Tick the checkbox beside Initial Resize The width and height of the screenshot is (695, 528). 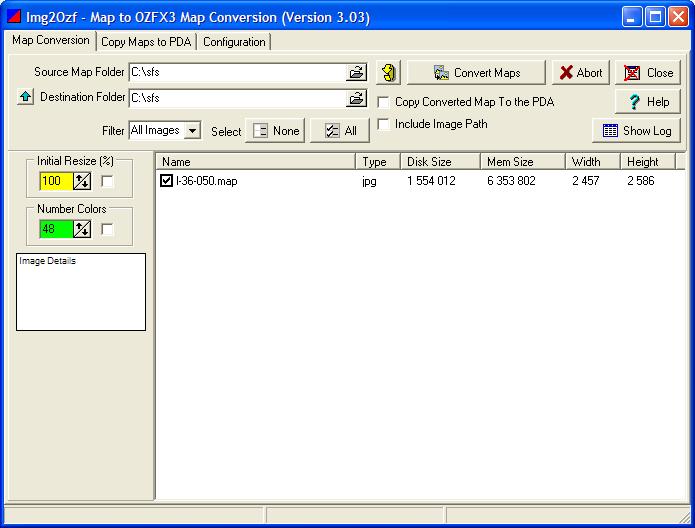pyautogui.click(x=108, y=181)
